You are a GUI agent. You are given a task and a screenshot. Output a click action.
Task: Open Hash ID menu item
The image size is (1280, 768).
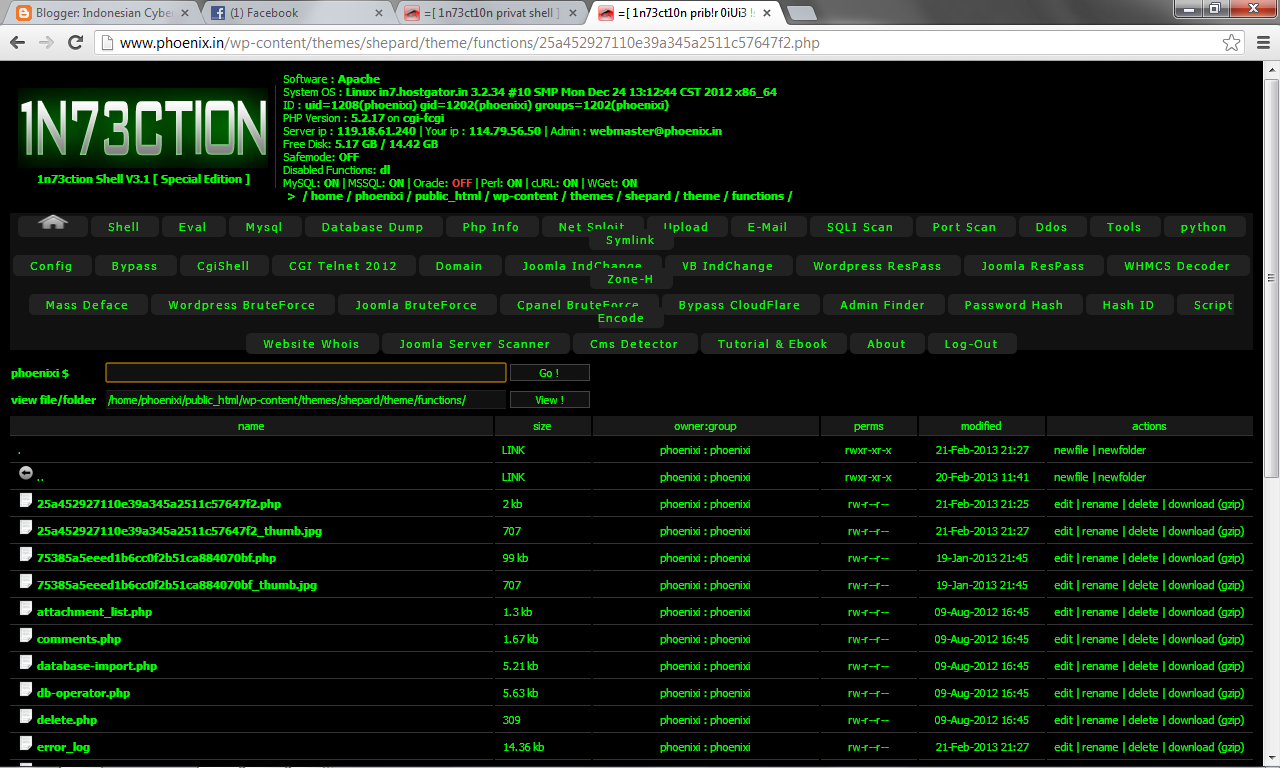[1128, 305]
